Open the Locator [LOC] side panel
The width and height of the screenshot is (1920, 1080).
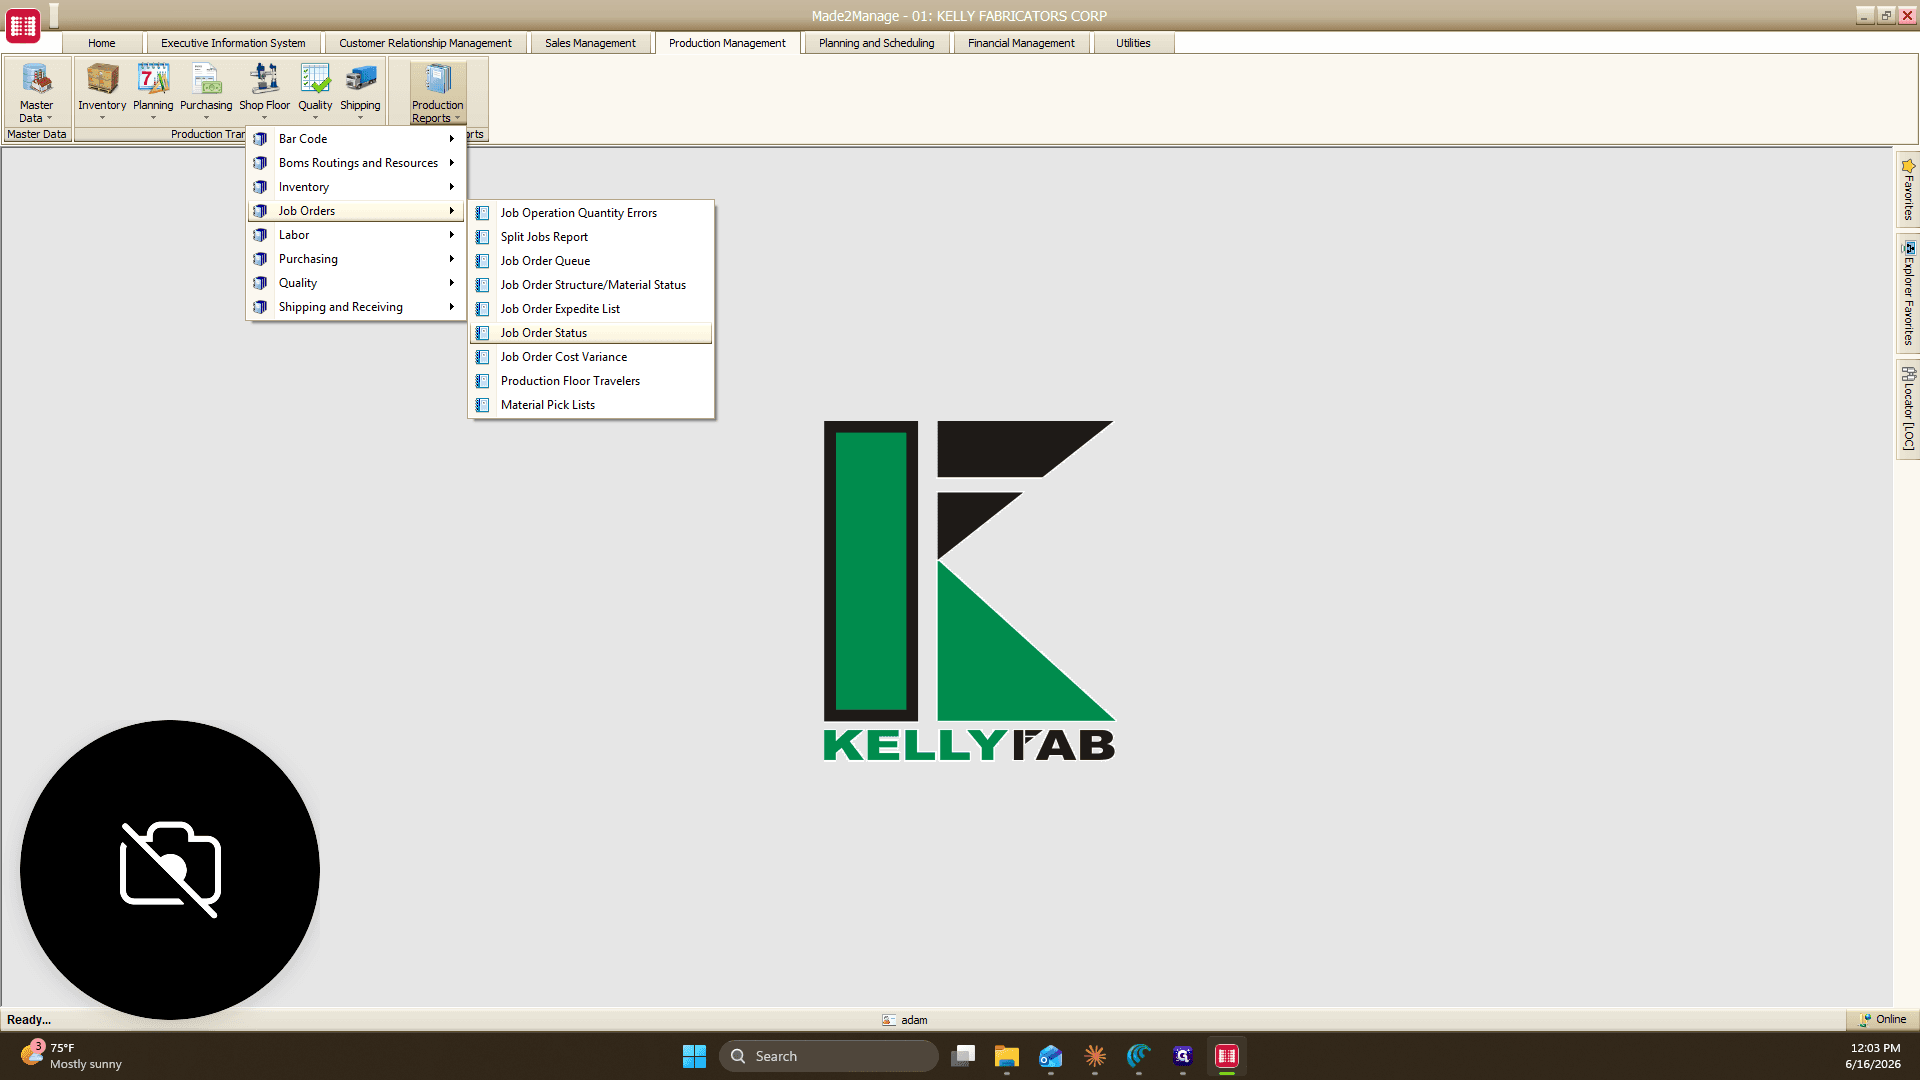pyautogui.click(x=1908, y=409)
